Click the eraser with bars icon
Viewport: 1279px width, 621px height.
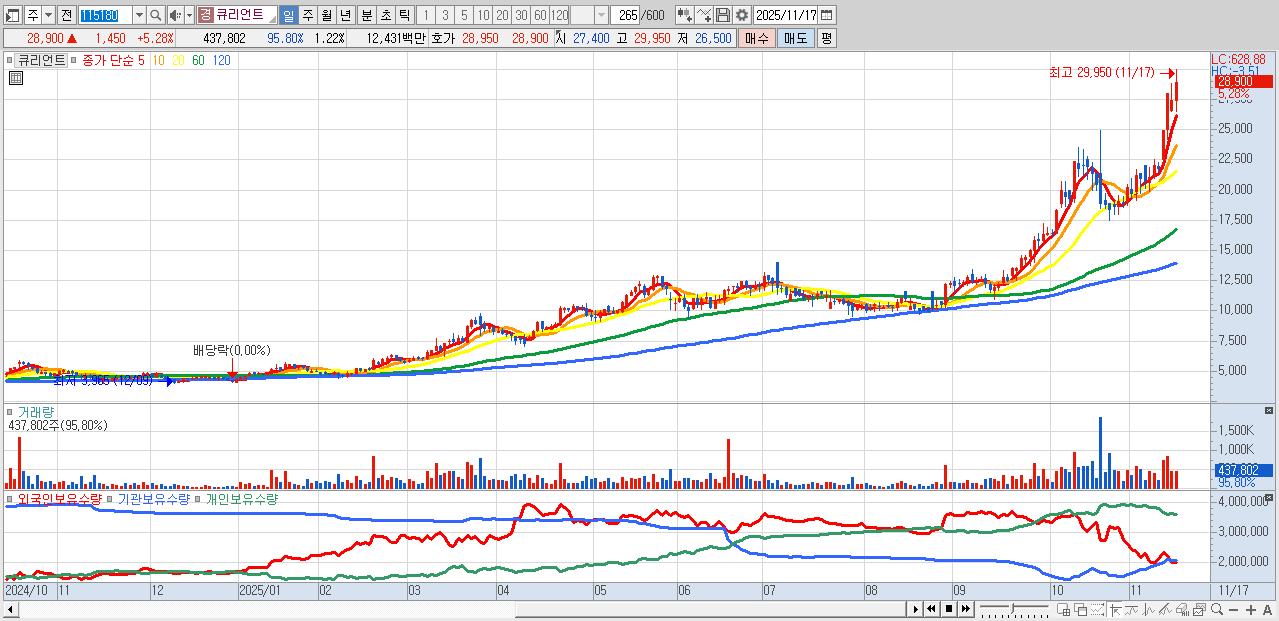click(1183, 610)
